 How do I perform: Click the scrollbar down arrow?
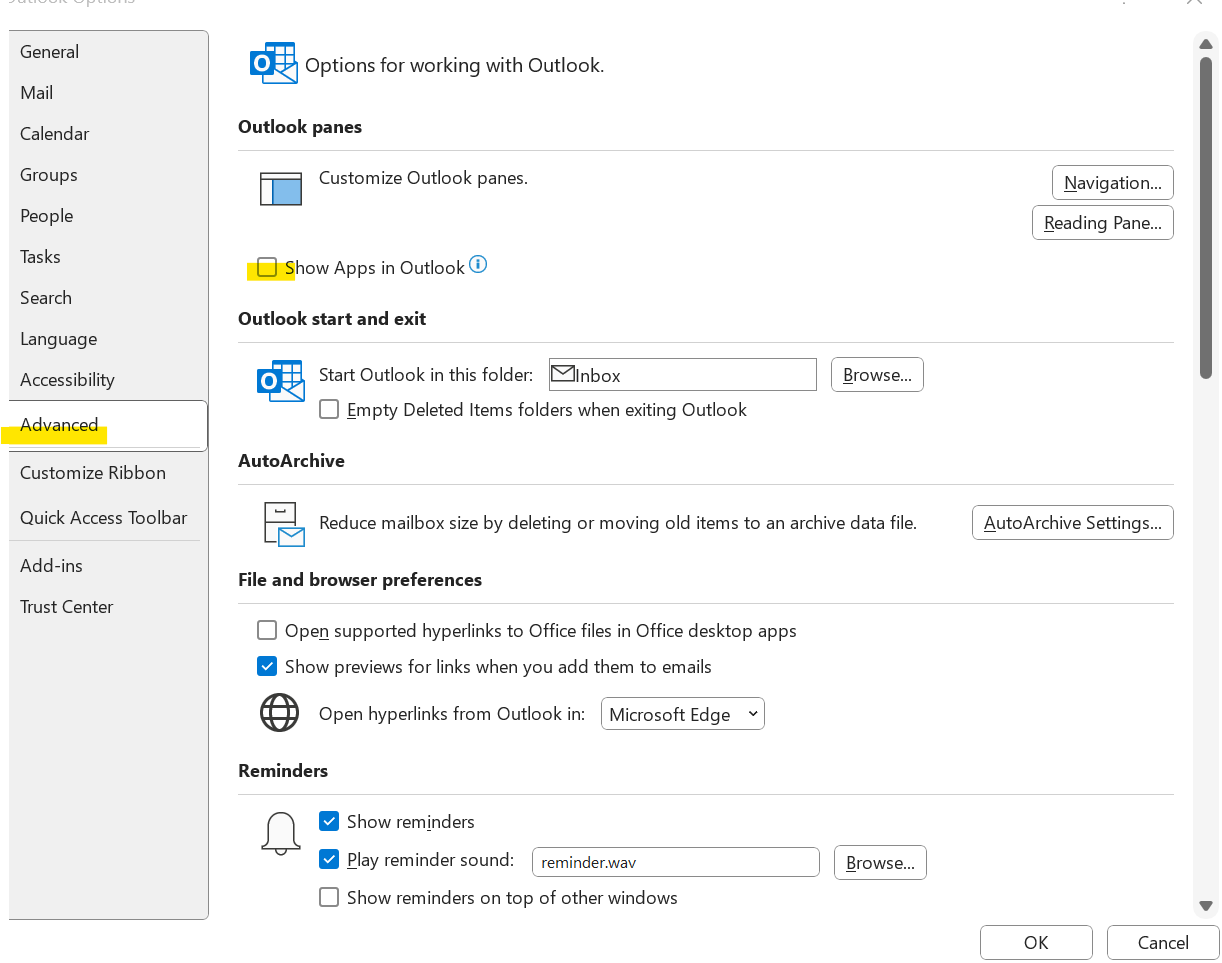click(x=1206, y=906)
